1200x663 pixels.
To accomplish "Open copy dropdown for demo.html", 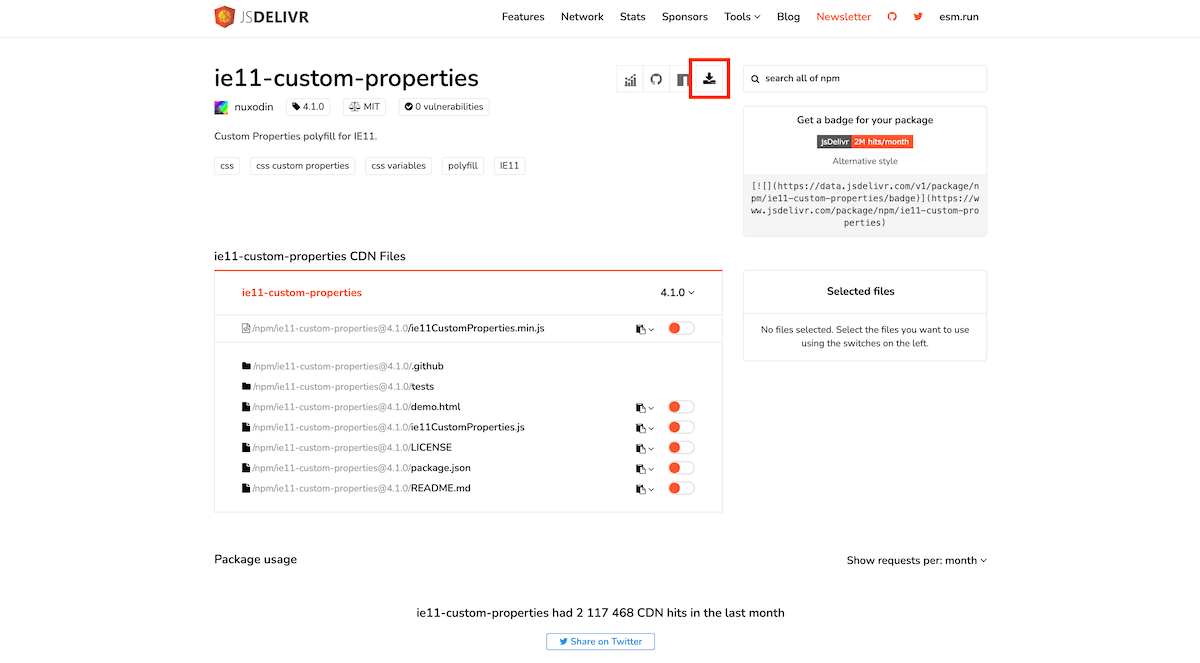I will click(645, 408).
